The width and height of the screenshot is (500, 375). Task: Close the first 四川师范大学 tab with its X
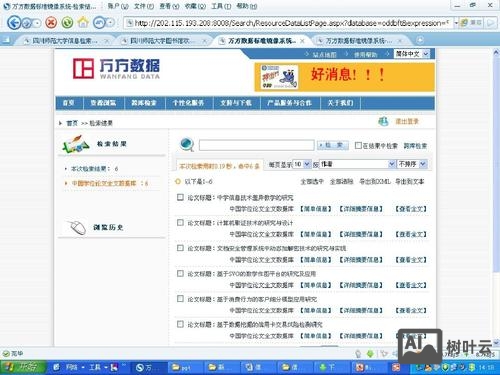[107, 41]
